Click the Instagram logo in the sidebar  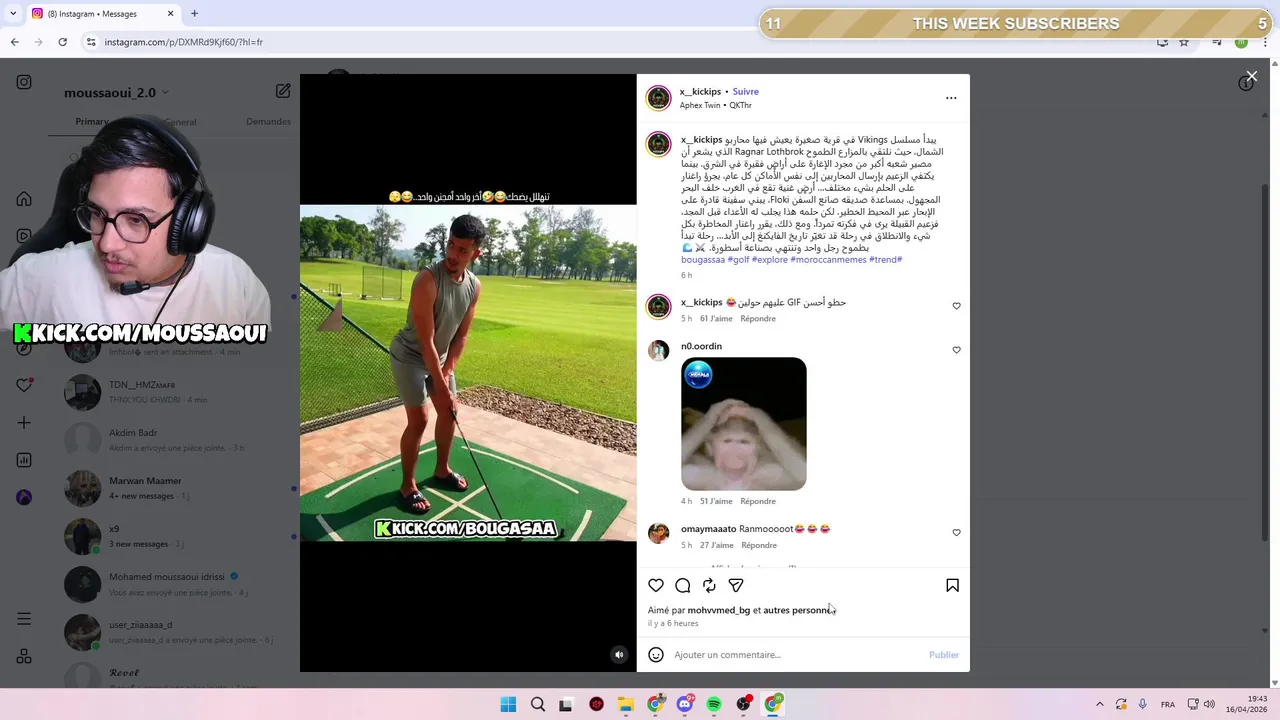[x=24, y=83]
